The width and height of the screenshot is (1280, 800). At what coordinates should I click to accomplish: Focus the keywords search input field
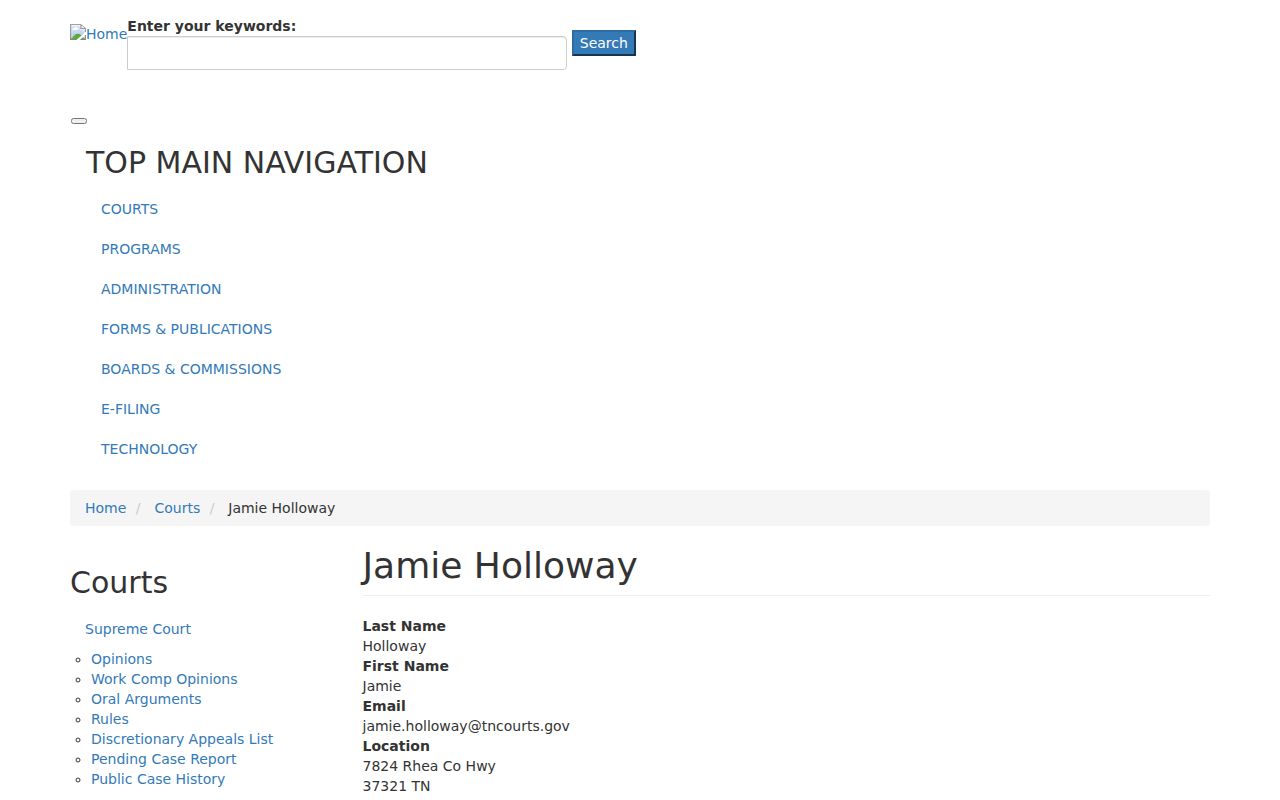pyautogui.click(x=347, y=53)
